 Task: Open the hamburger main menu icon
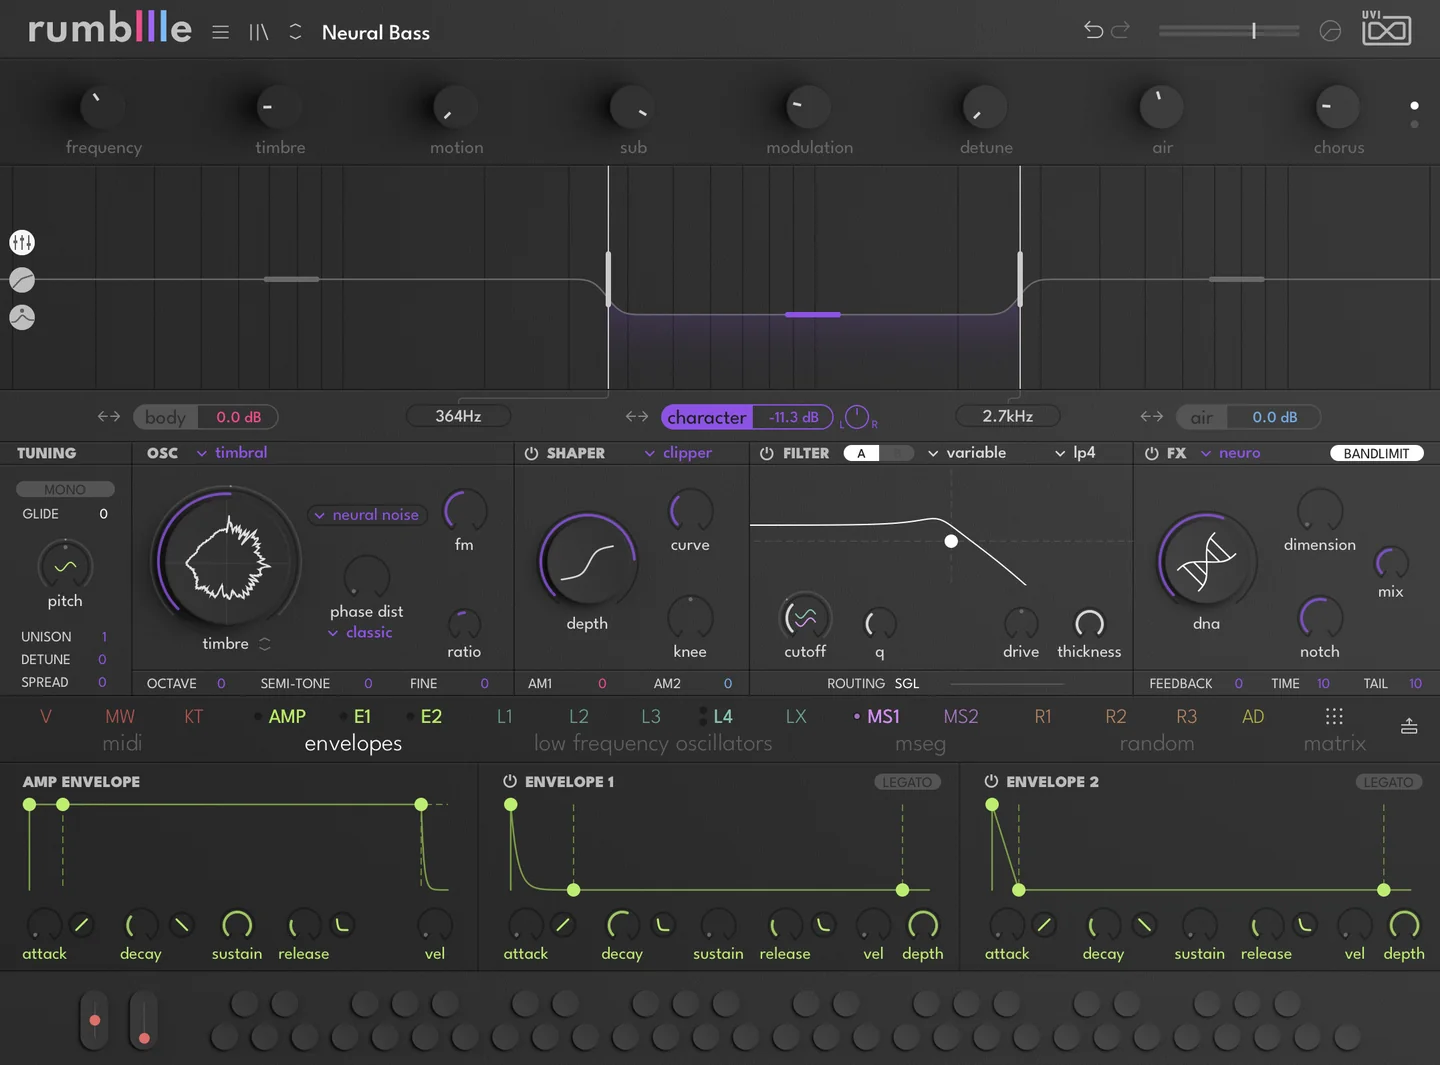pos(221,32)
